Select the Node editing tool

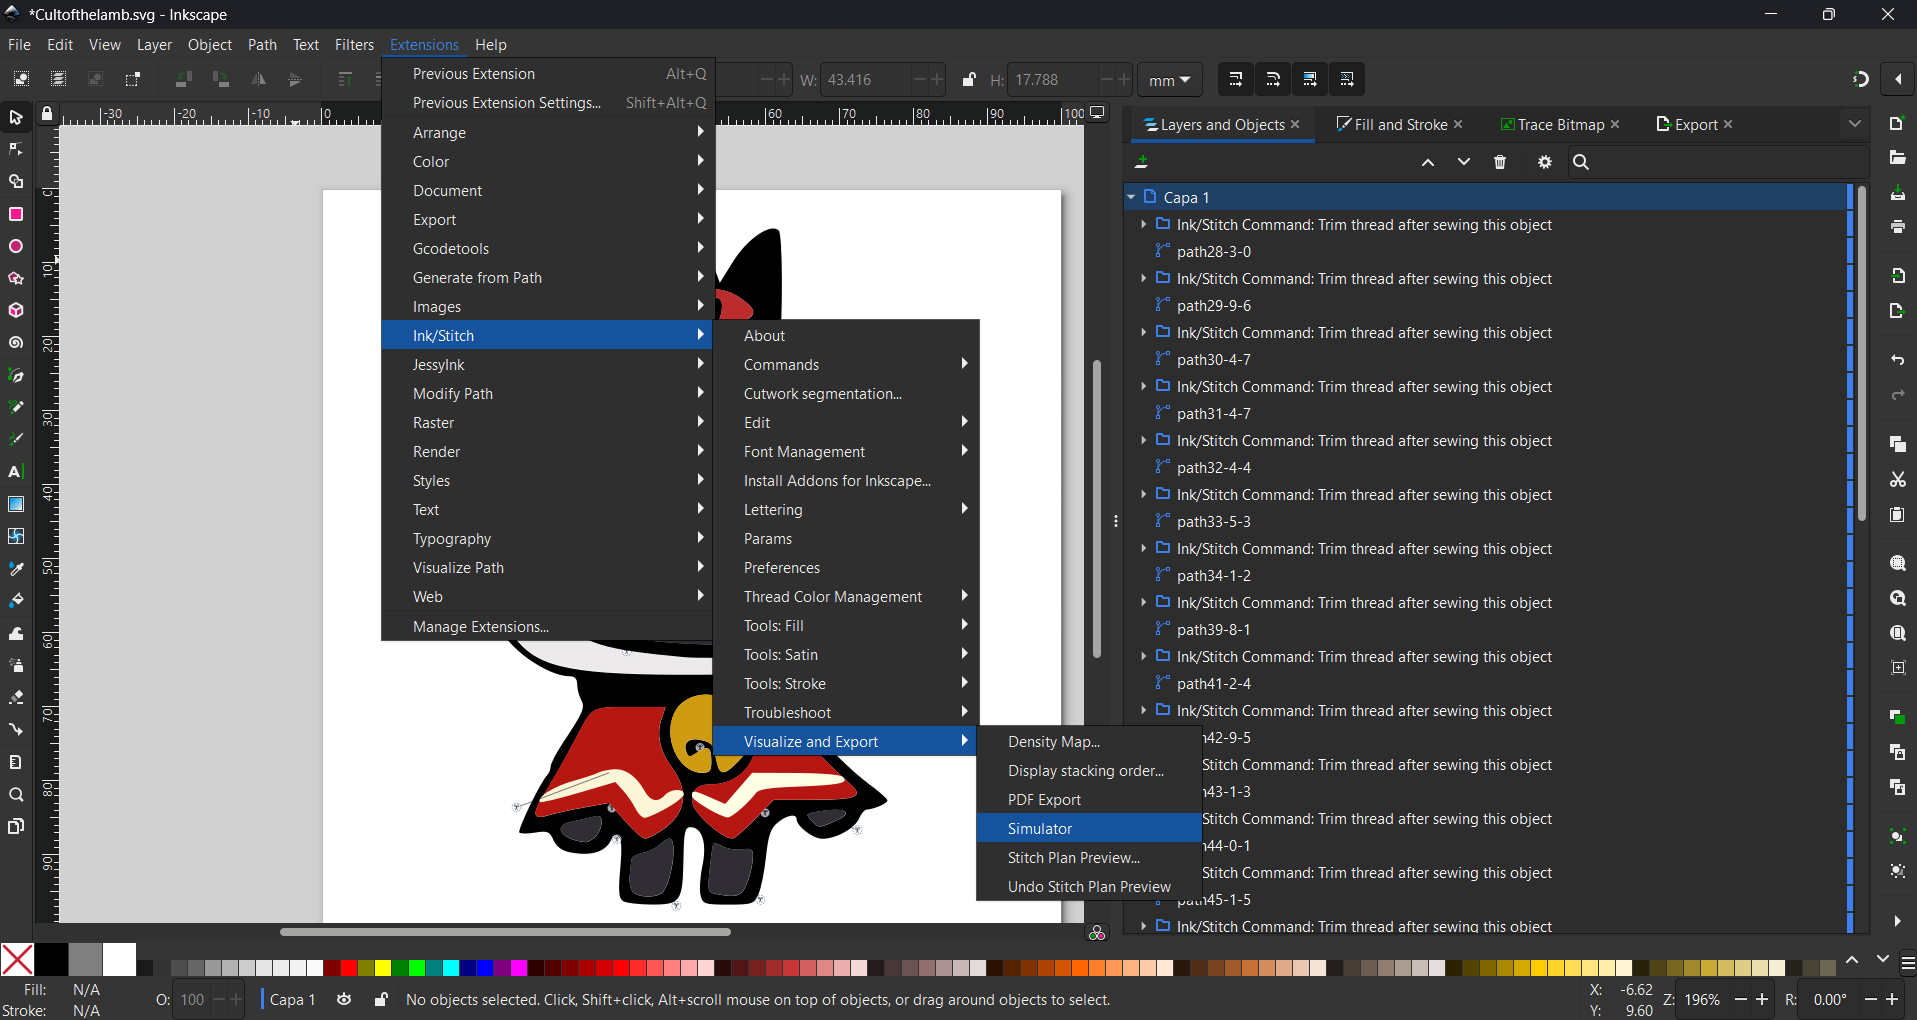tap(16, 150)
